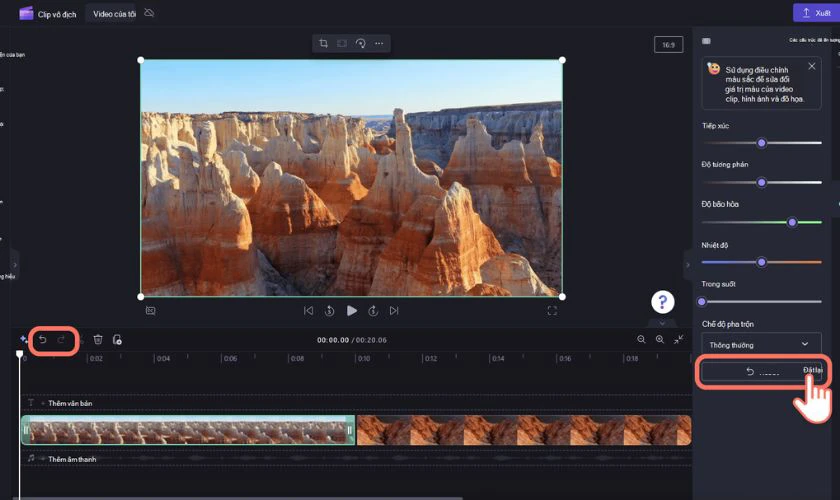The height and width of the screenshot is (500, 840).
Task: Click the 0:18 ruler mark
Action: [632, 359]
